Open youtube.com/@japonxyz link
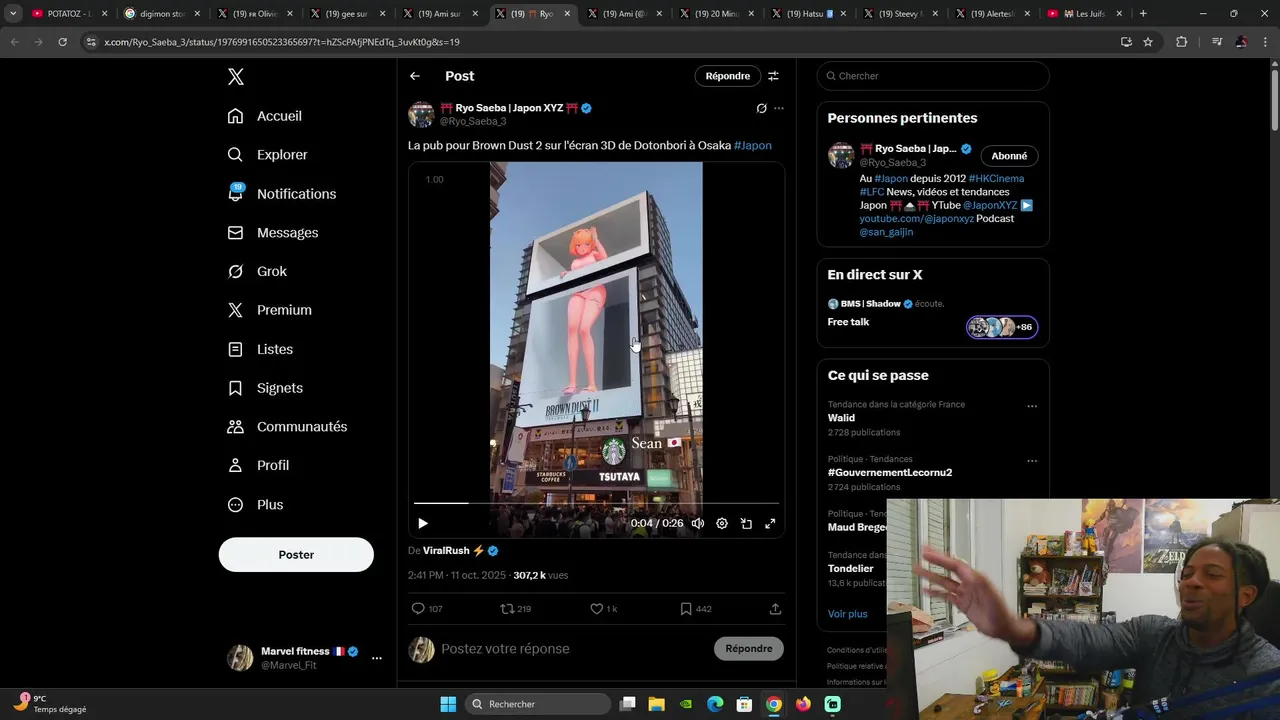Viewport: 1280px width, 720px height. pyautogui.click(x=916, y=219)
